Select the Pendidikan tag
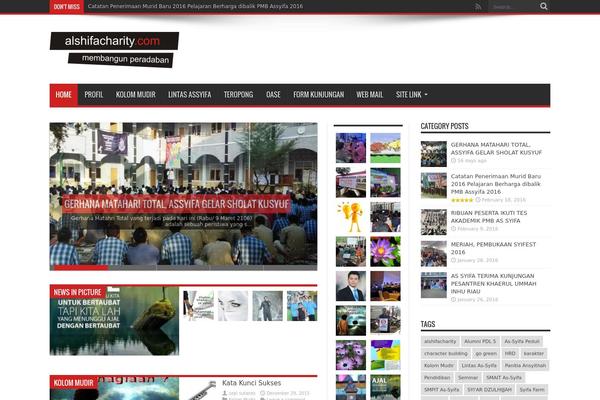The width and height of the screenshot is (600, 400). click(x=437, y=378)
